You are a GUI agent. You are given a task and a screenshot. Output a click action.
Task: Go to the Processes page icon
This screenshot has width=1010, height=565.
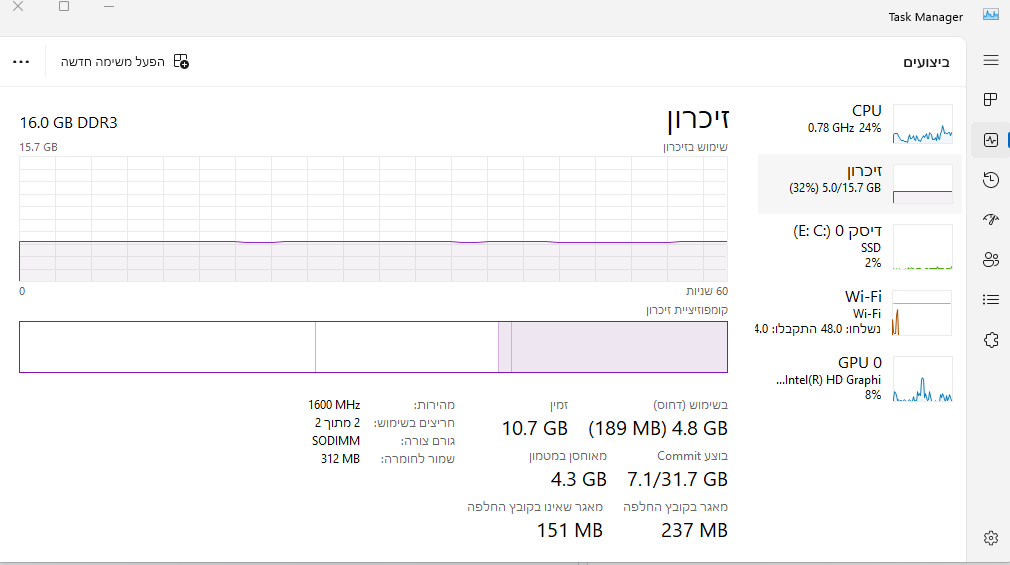pos(991,99)
